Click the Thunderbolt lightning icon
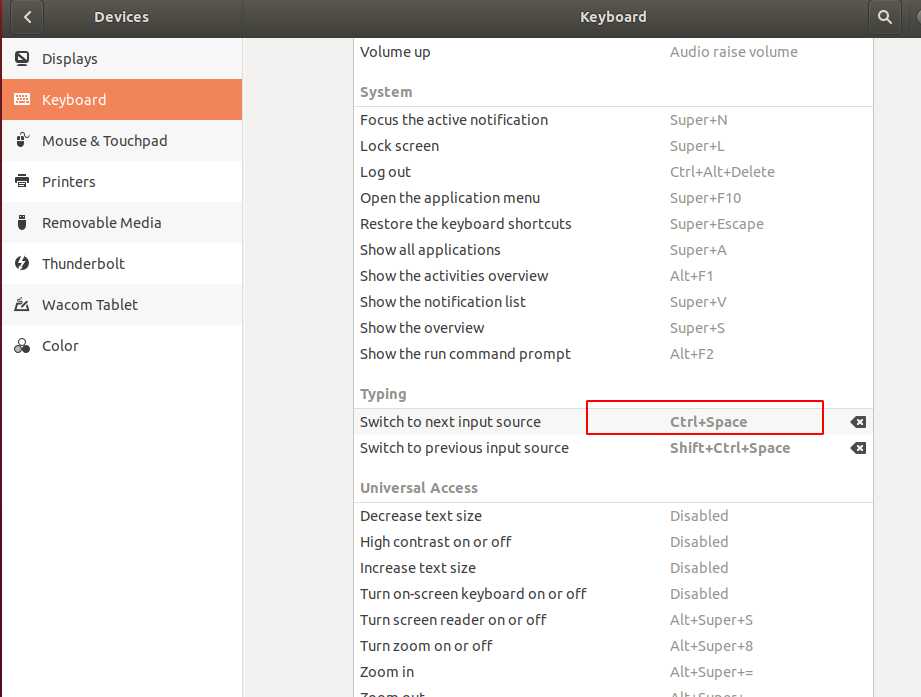The image size is (921, 697). pos(22,263)
